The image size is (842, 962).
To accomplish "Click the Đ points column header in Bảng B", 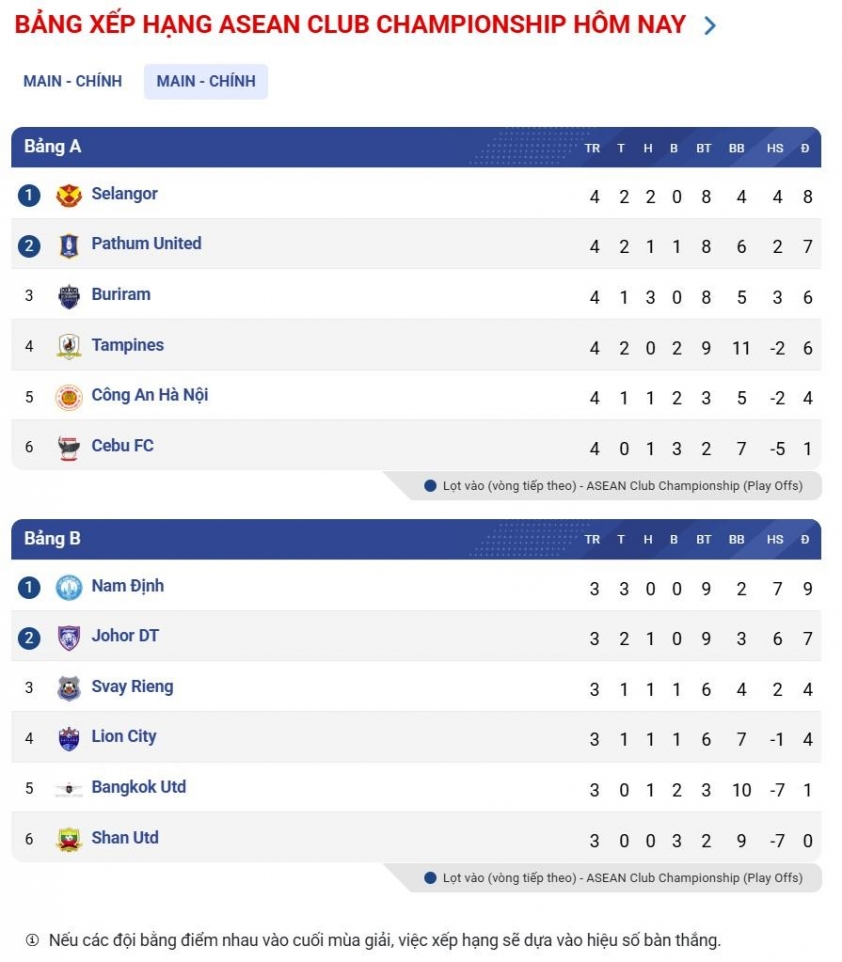I will [x=805, y=540].
